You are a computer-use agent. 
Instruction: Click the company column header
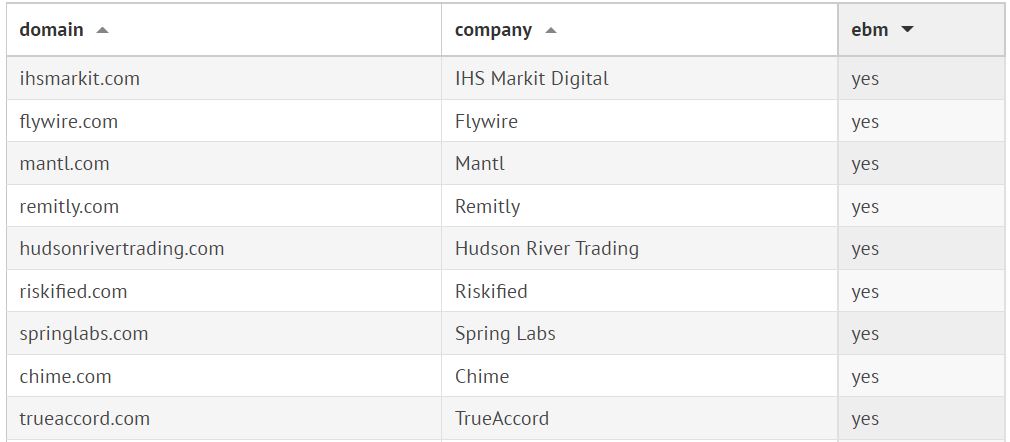pos(493,30)
